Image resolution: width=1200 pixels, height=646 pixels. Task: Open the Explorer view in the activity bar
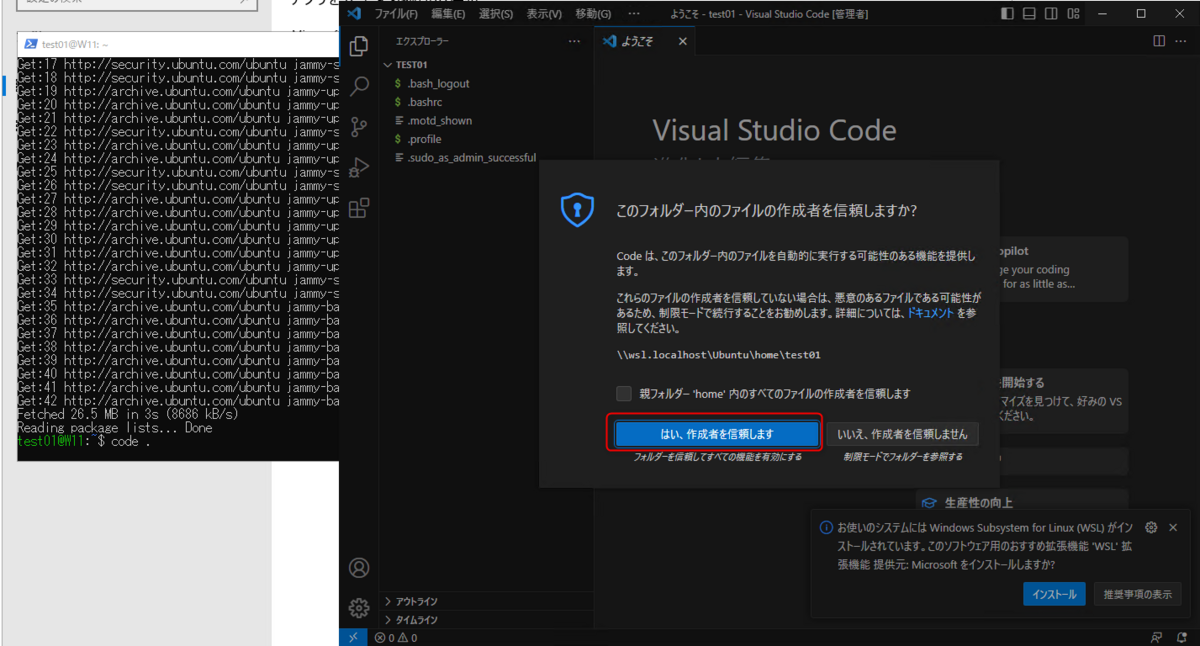pos(359,47)
